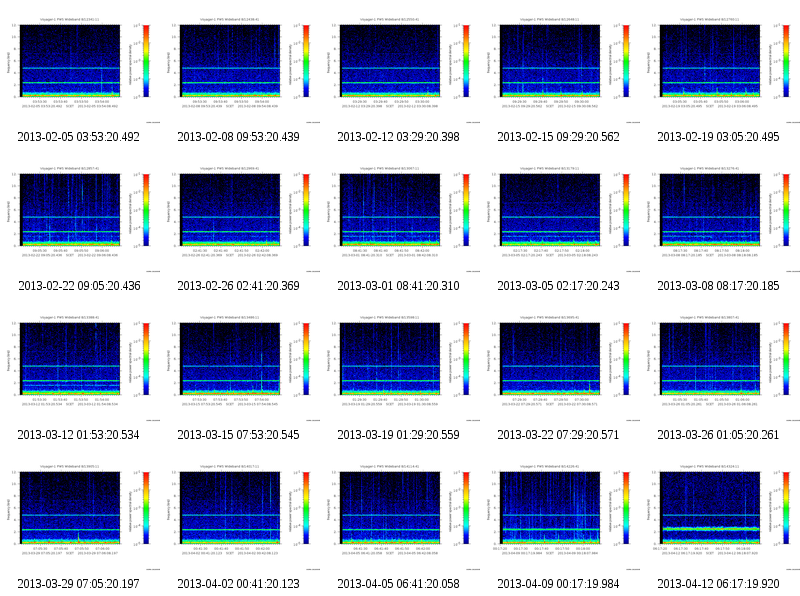This screenshot has width=800, height=596.
Task: Click the caption text 2013-02-05 03:53:20.492
Action: 79,137
